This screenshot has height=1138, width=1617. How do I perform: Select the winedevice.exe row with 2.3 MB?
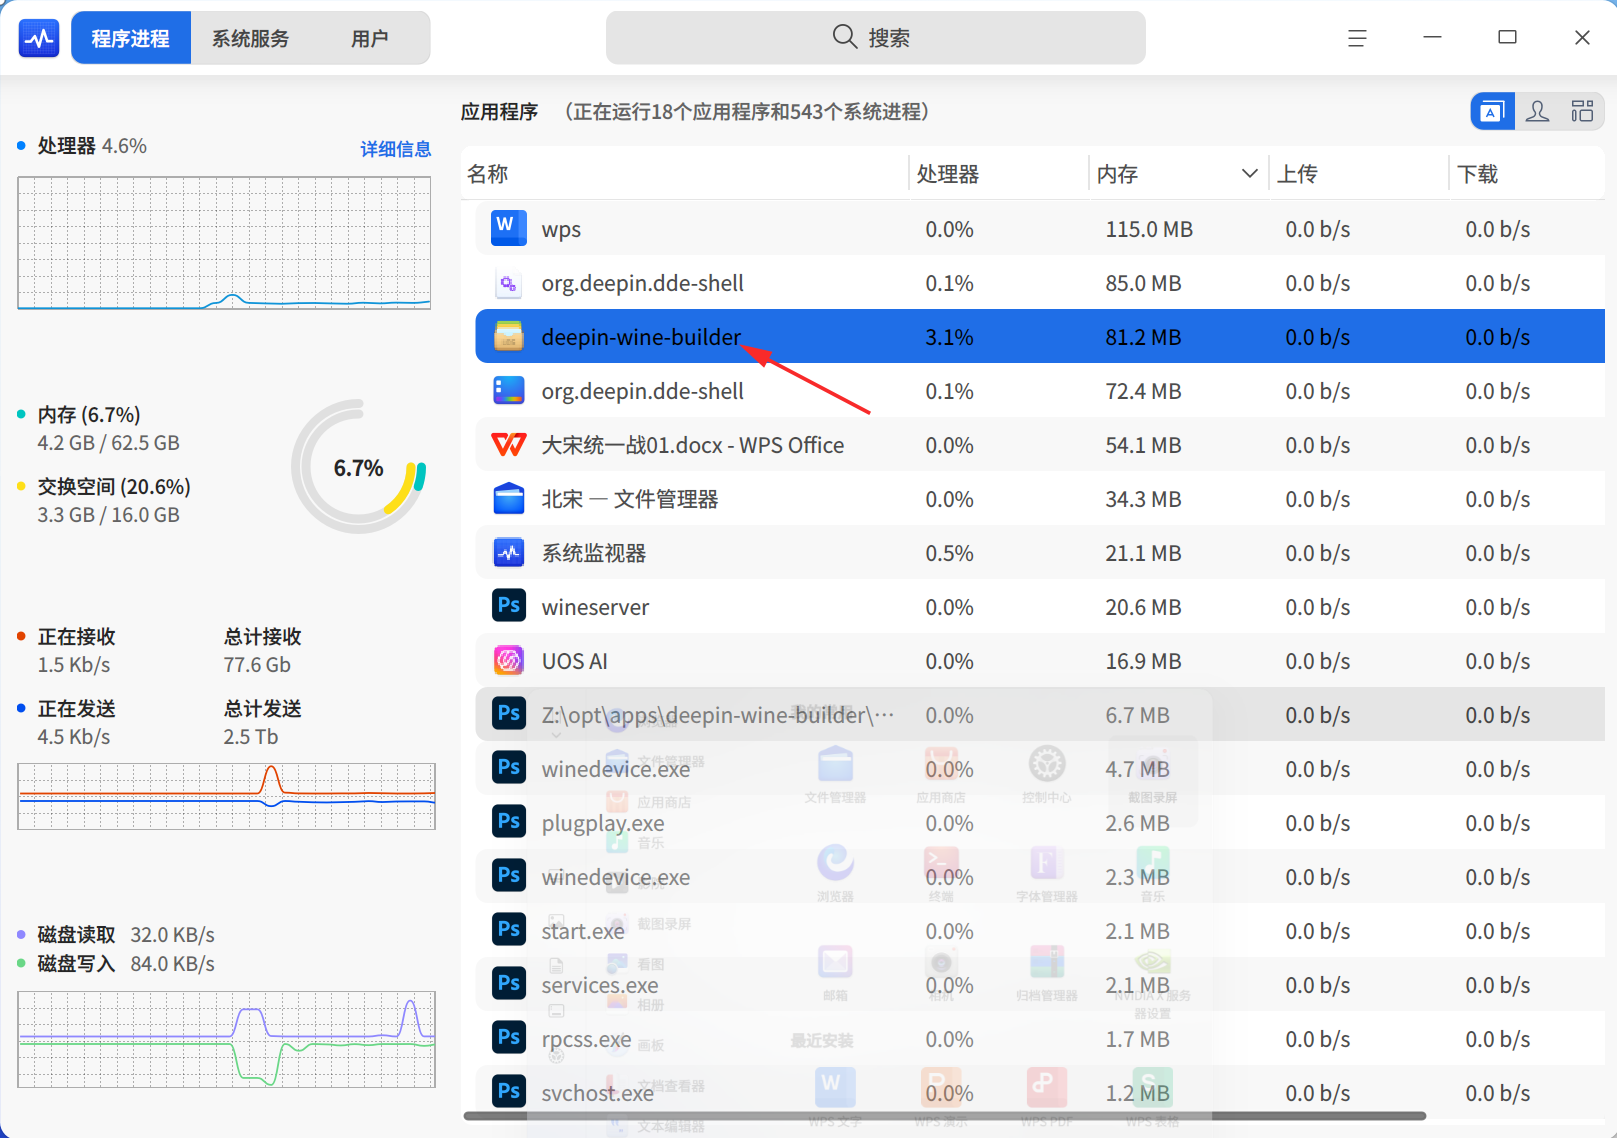(x=1040, y=877)
